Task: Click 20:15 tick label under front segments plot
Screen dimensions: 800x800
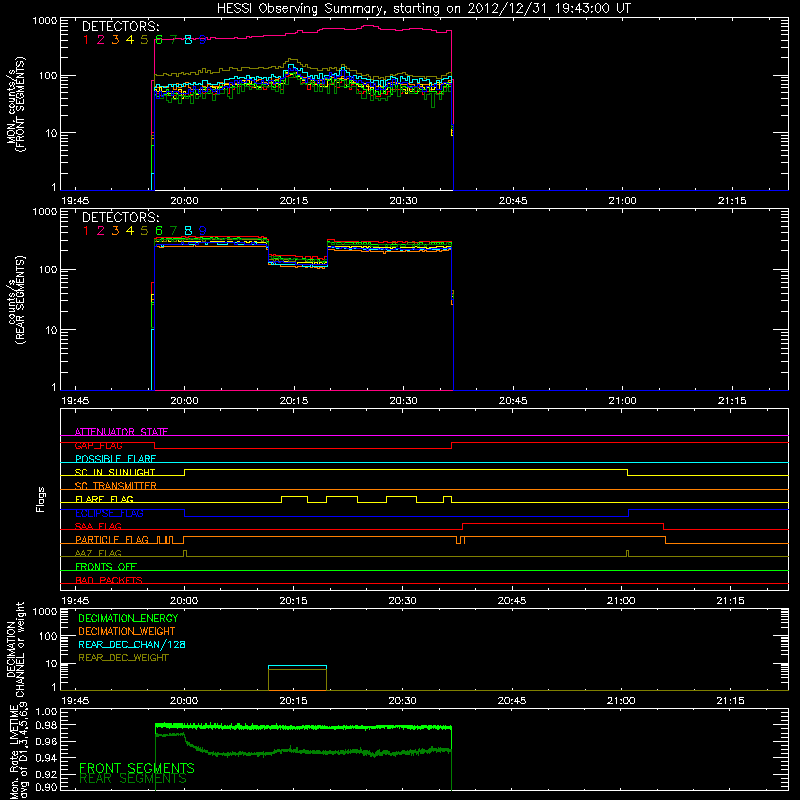Action: [294, 201]
